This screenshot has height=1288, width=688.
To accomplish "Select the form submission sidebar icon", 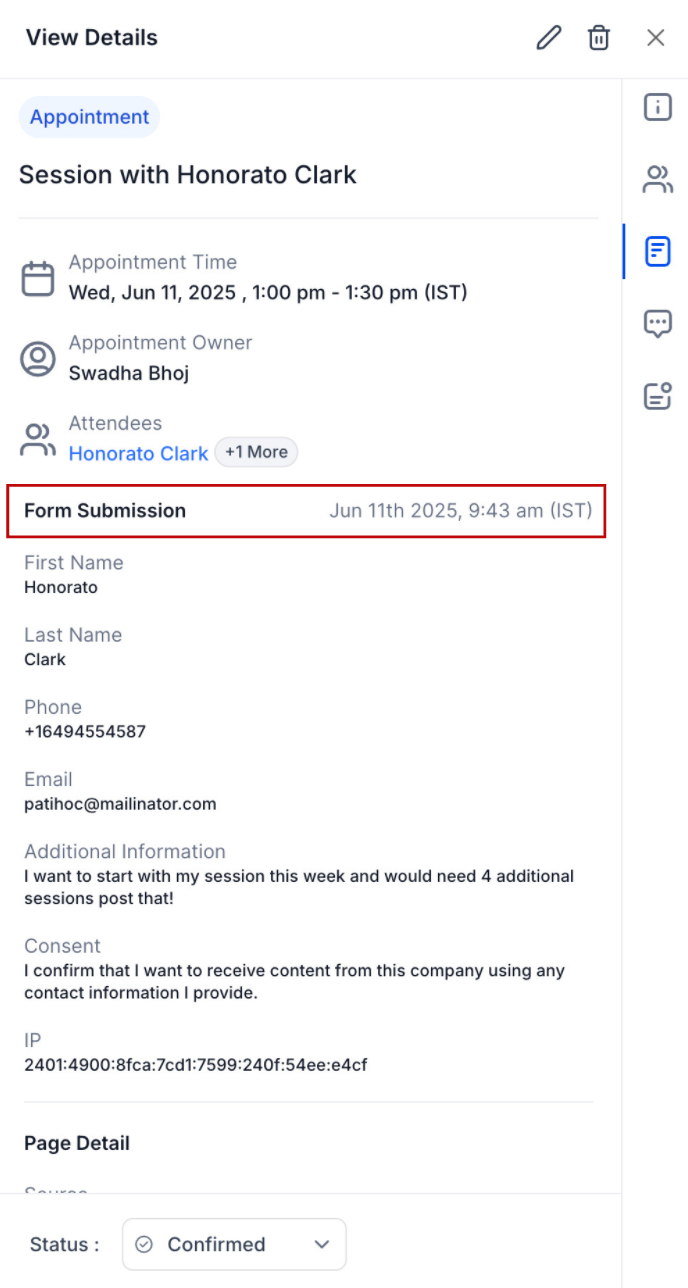I will click(657, 252).
